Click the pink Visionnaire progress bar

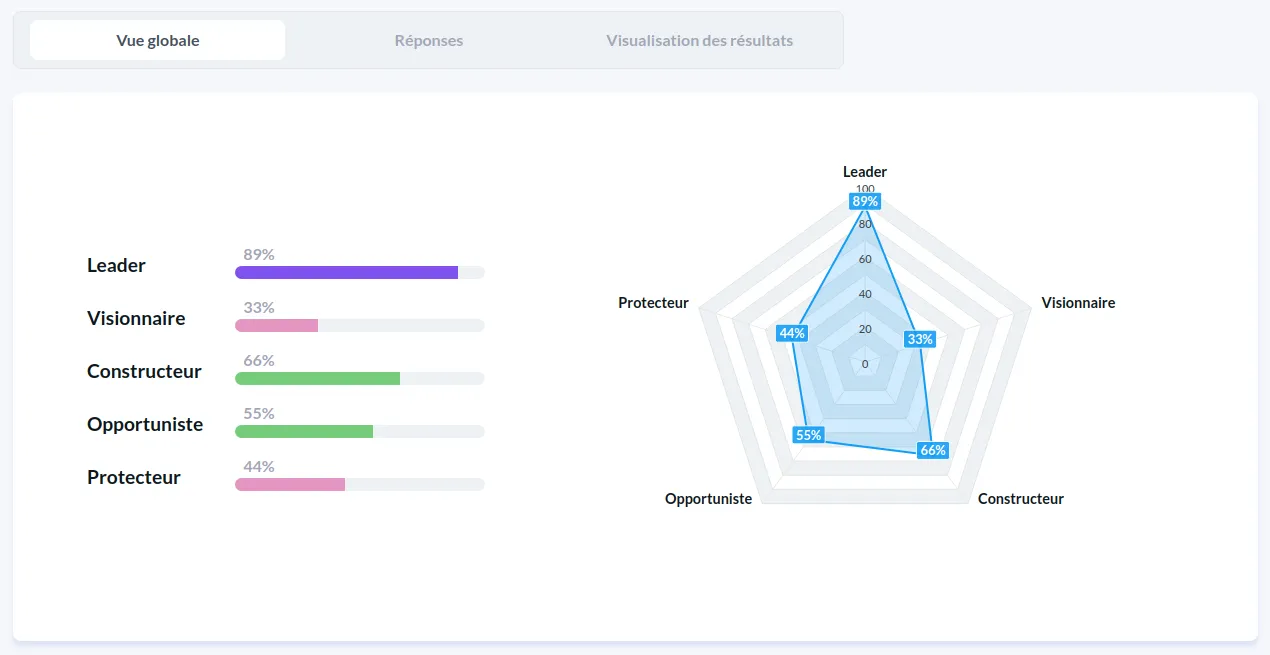click(276, 325)
